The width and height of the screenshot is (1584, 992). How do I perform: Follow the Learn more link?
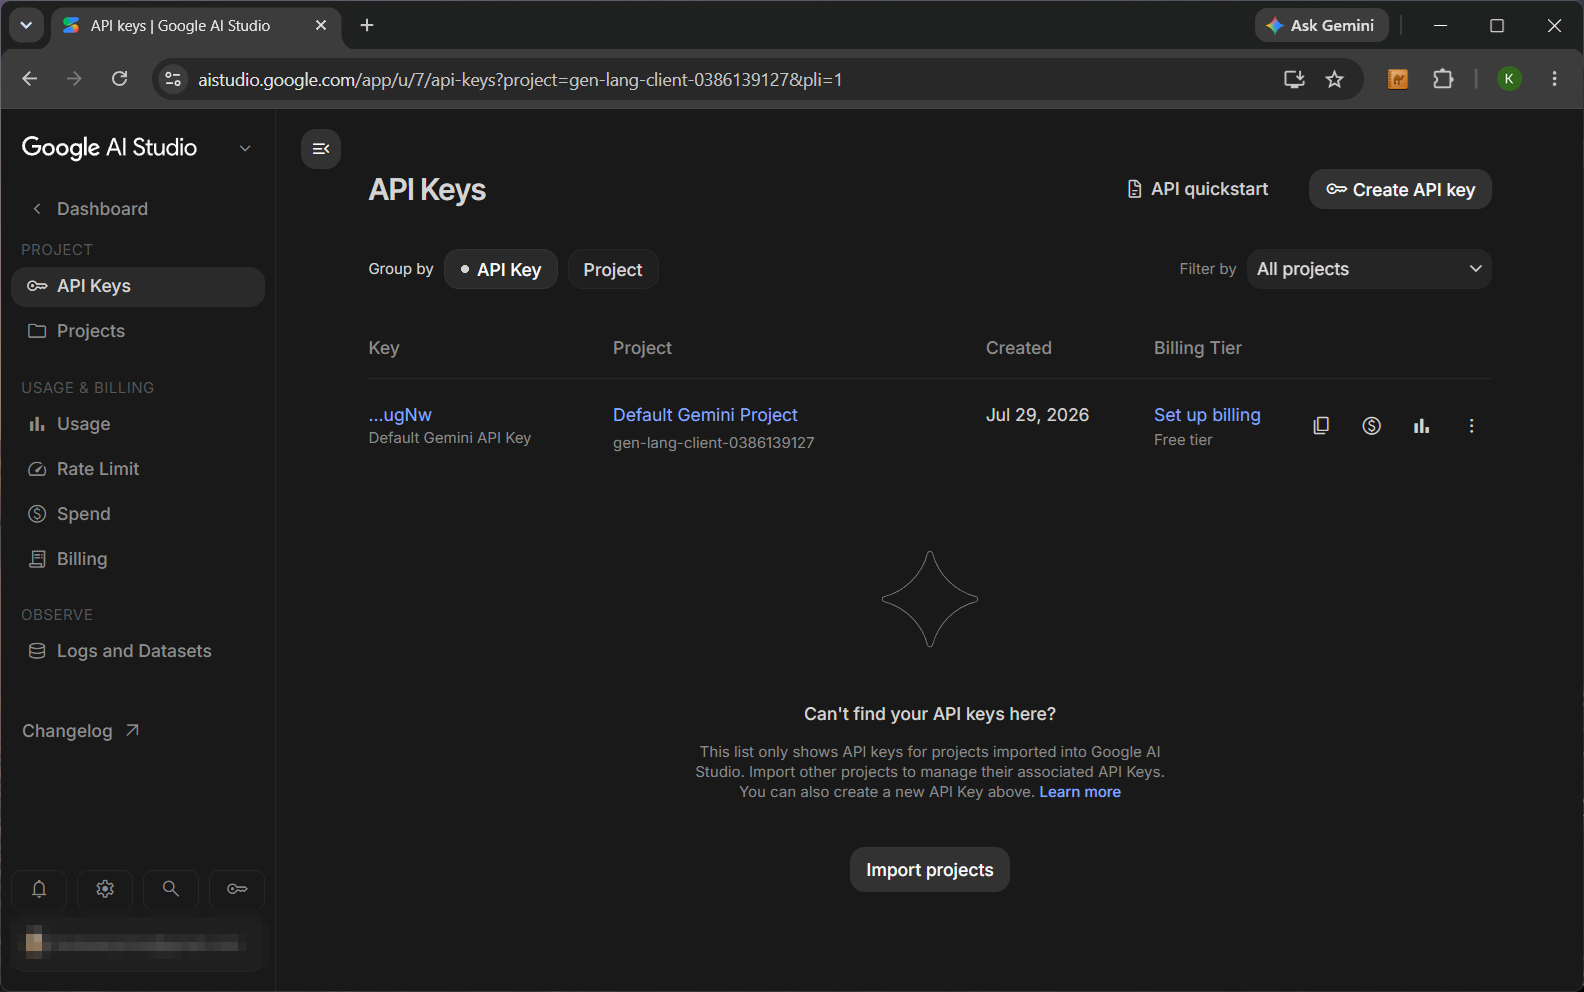pos(1080,792)
